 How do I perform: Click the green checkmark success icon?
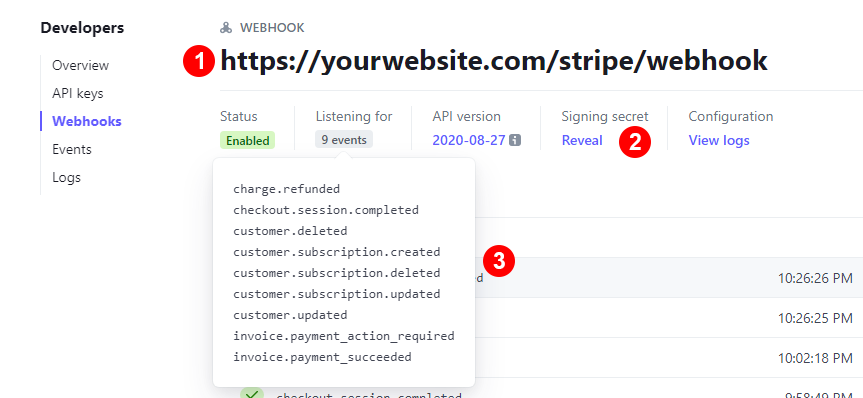click(252, 393)
